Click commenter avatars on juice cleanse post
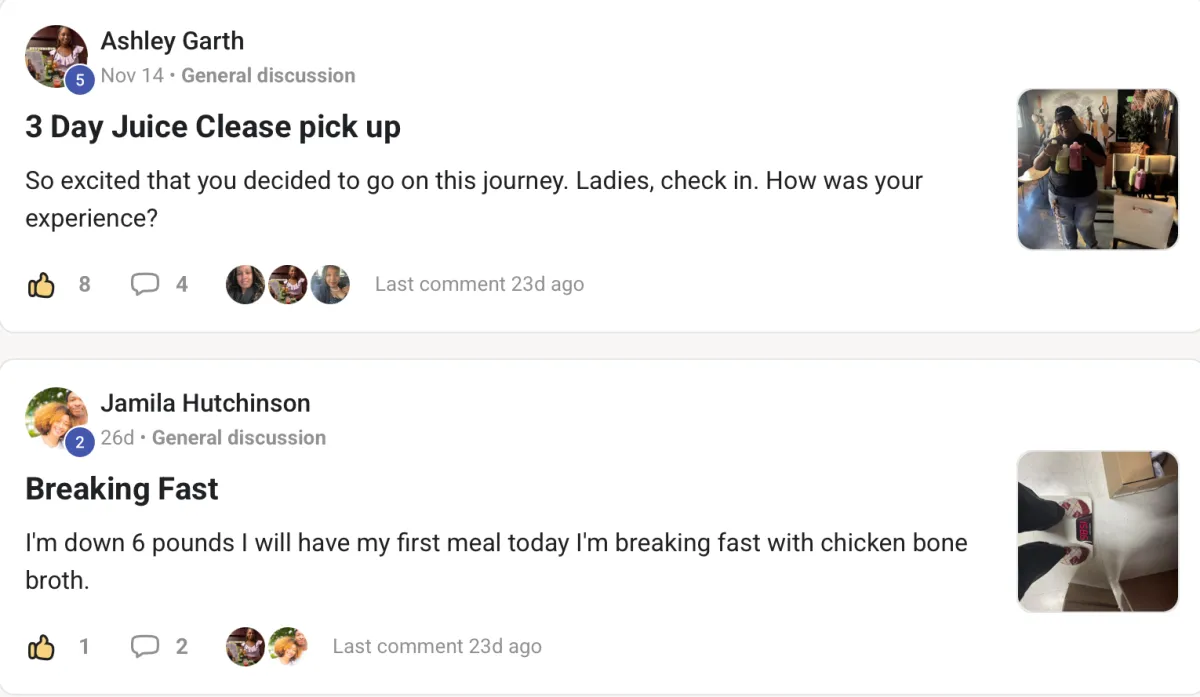 287,285
